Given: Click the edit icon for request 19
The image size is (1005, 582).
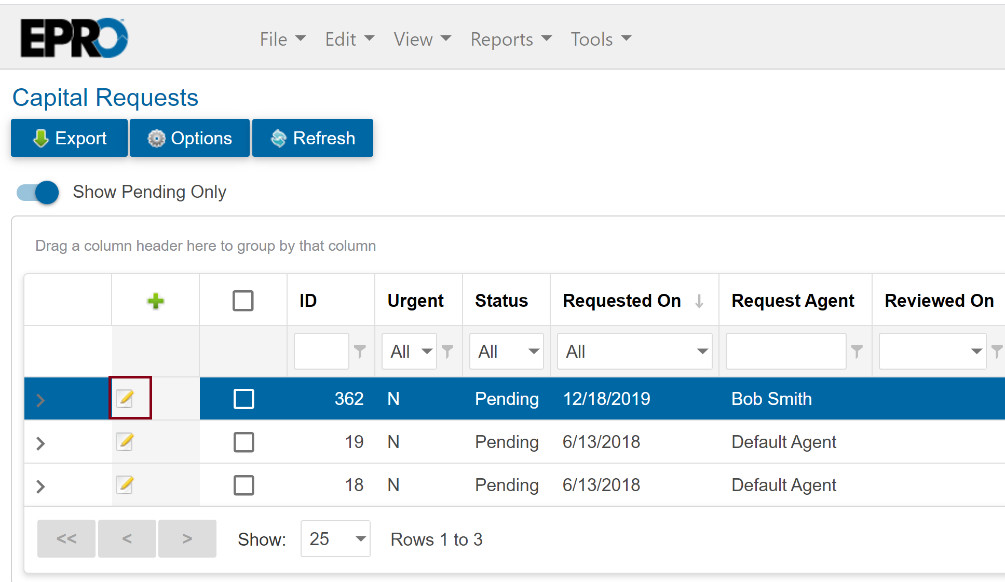Looking at the screenshot, I should coord(125,442).
